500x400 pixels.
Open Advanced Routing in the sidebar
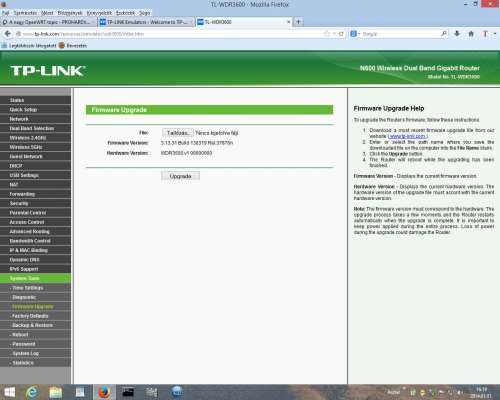(35, 231)
